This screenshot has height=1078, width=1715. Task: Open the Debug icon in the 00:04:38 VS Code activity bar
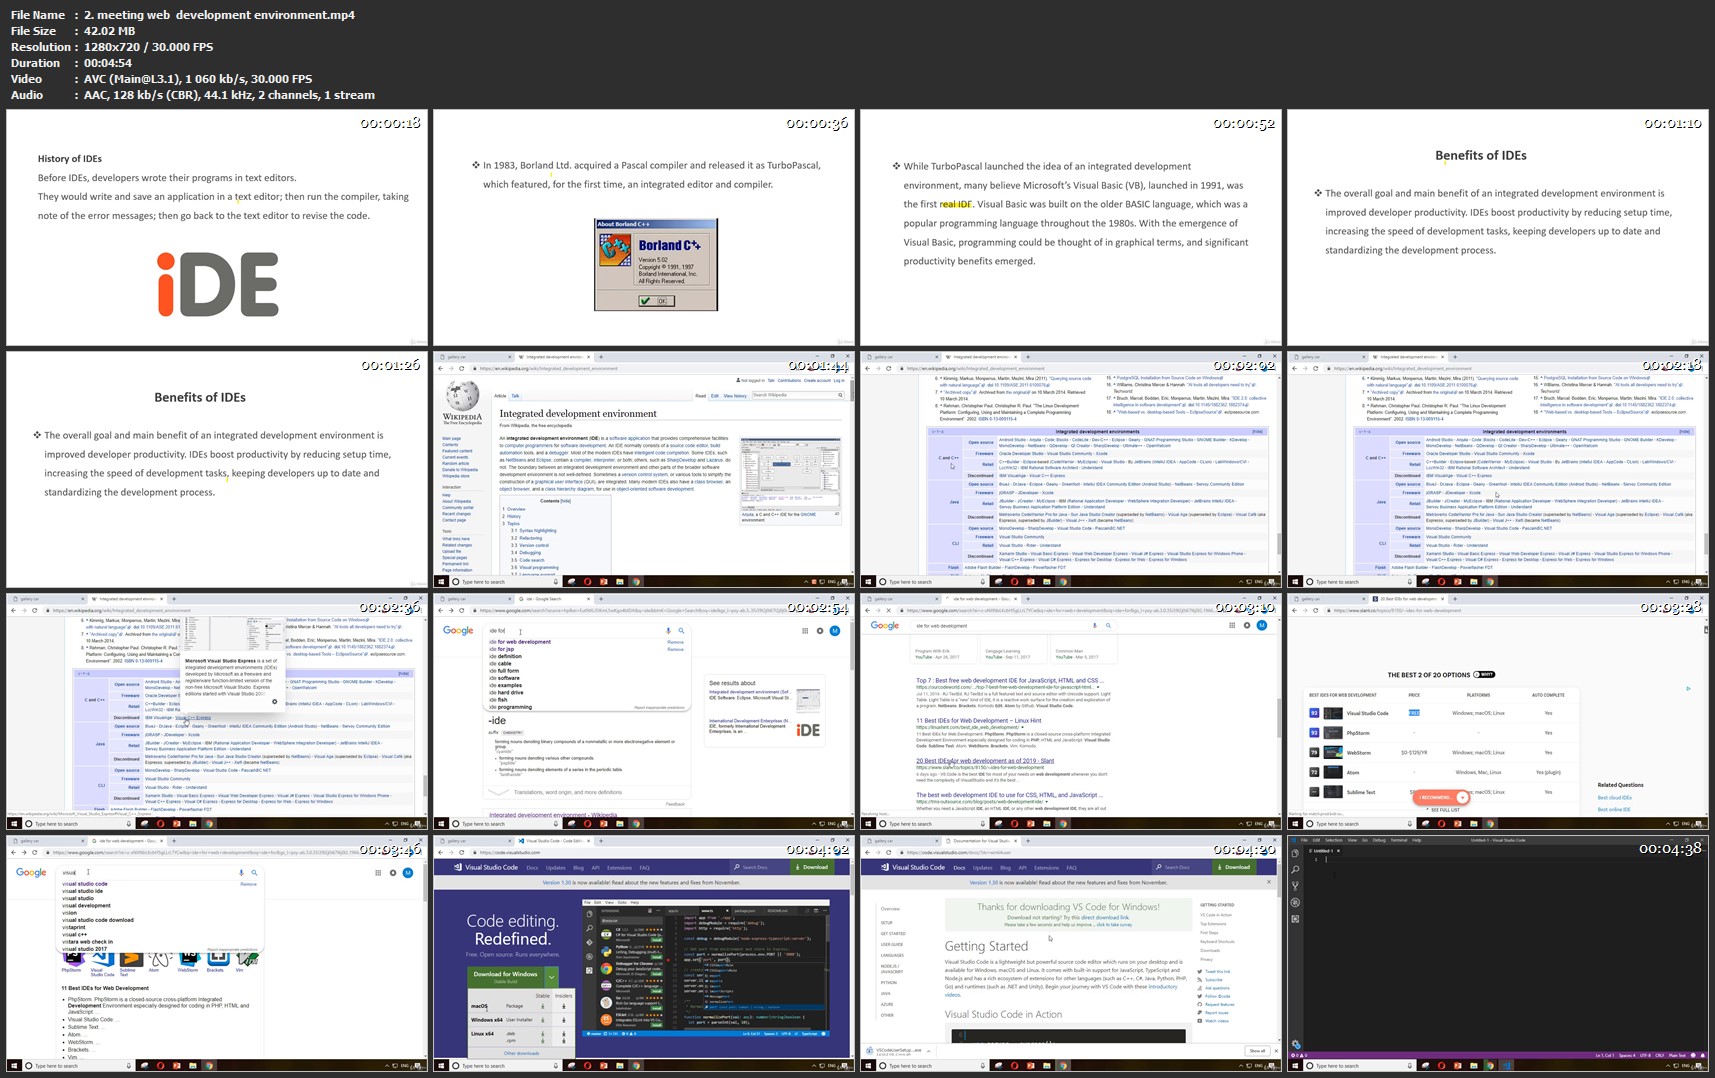coord(1295,902)
